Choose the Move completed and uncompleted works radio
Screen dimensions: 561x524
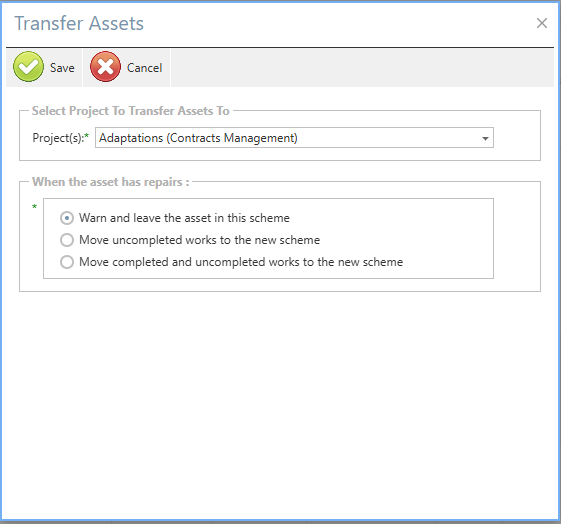67,262
